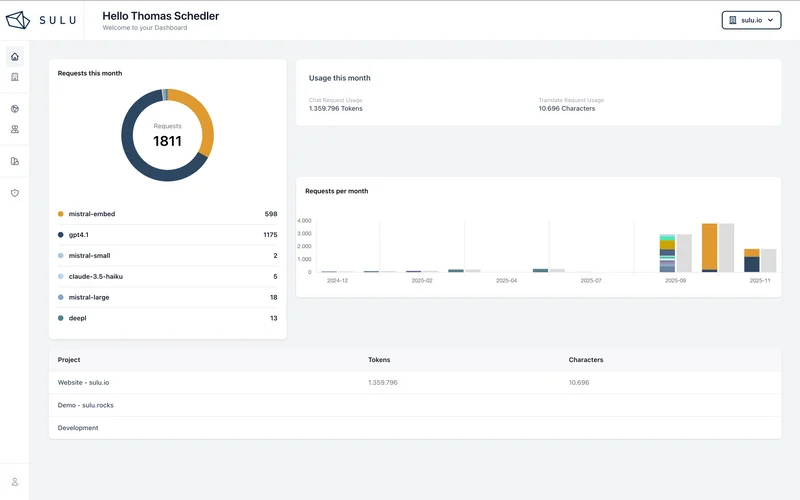This screenshot has height=500, width=800.
Task: Click the teal deepl legend dot
Action: click(61, 318)
